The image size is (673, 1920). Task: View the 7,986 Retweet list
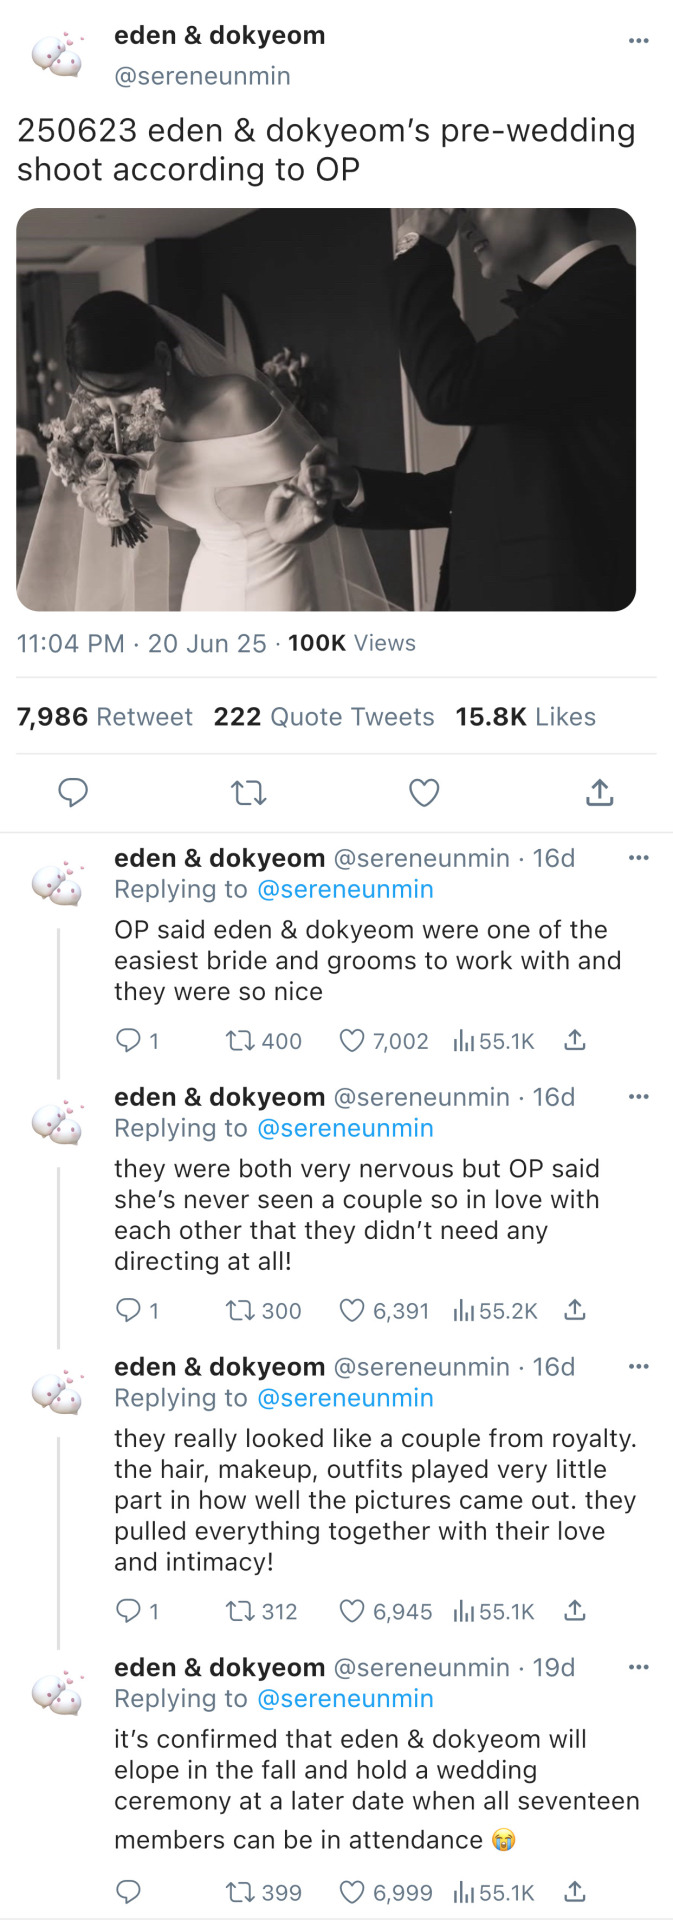tap(104, 717)
